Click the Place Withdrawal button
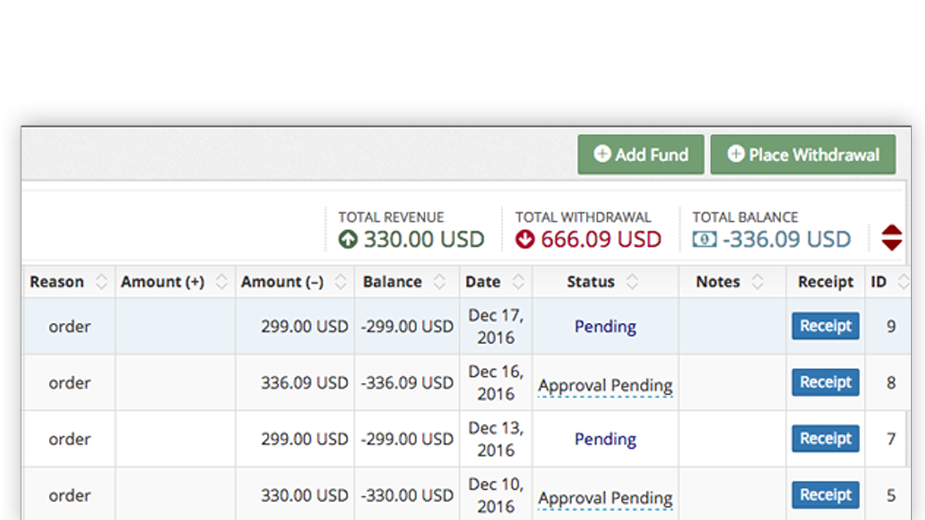 coord(803,155)
